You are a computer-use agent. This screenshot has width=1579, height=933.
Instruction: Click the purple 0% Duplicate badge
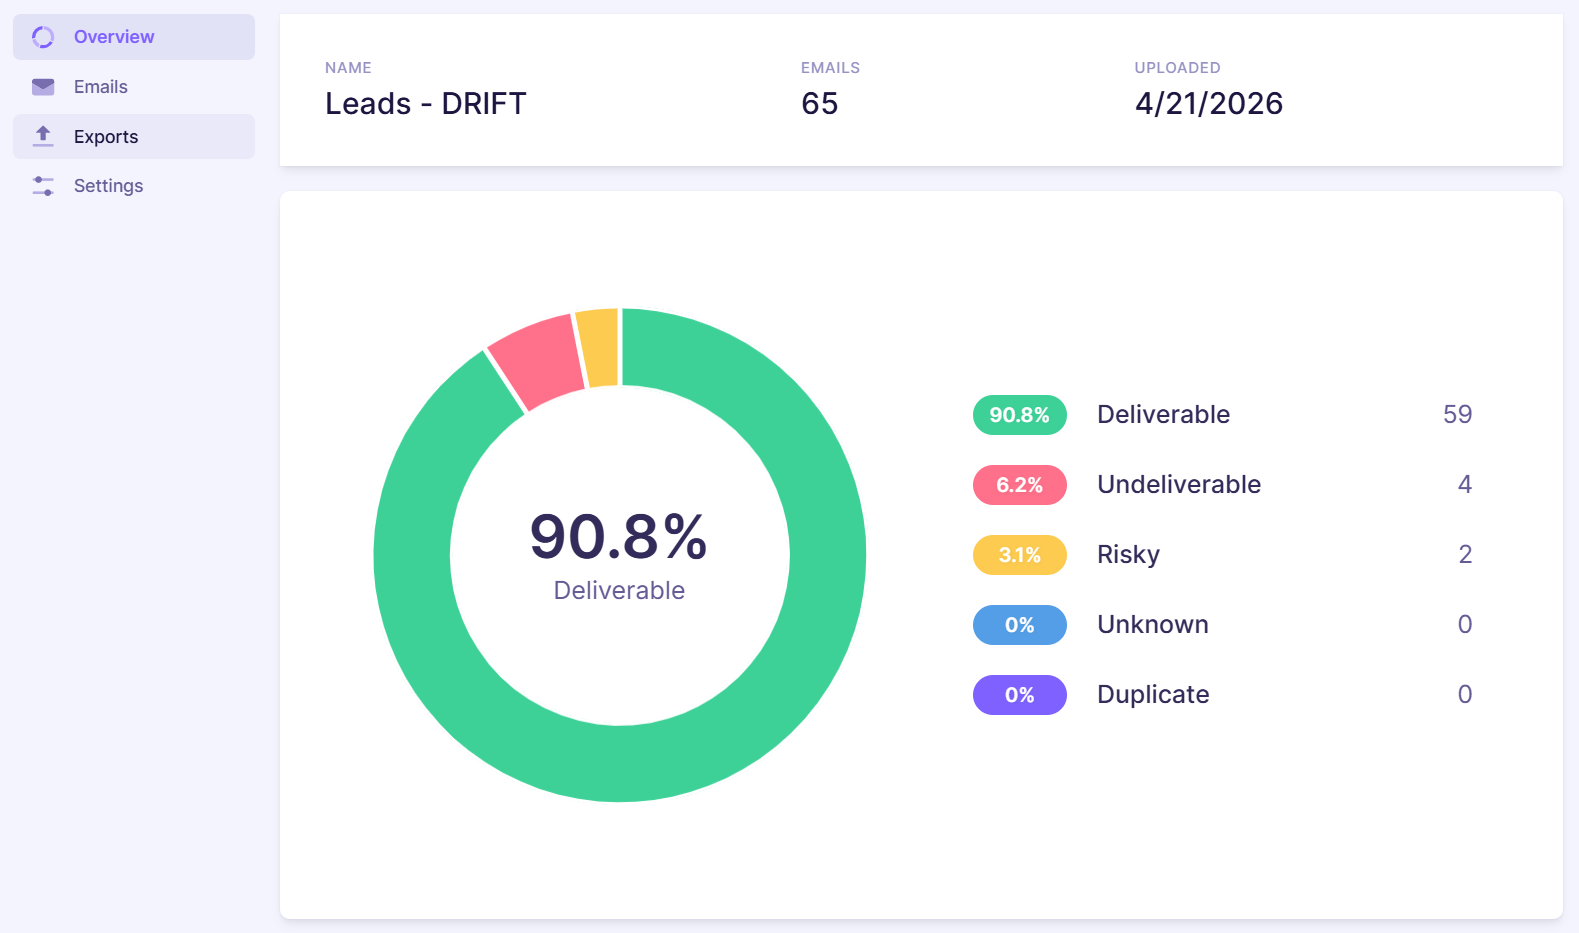tap(1020, 695)
